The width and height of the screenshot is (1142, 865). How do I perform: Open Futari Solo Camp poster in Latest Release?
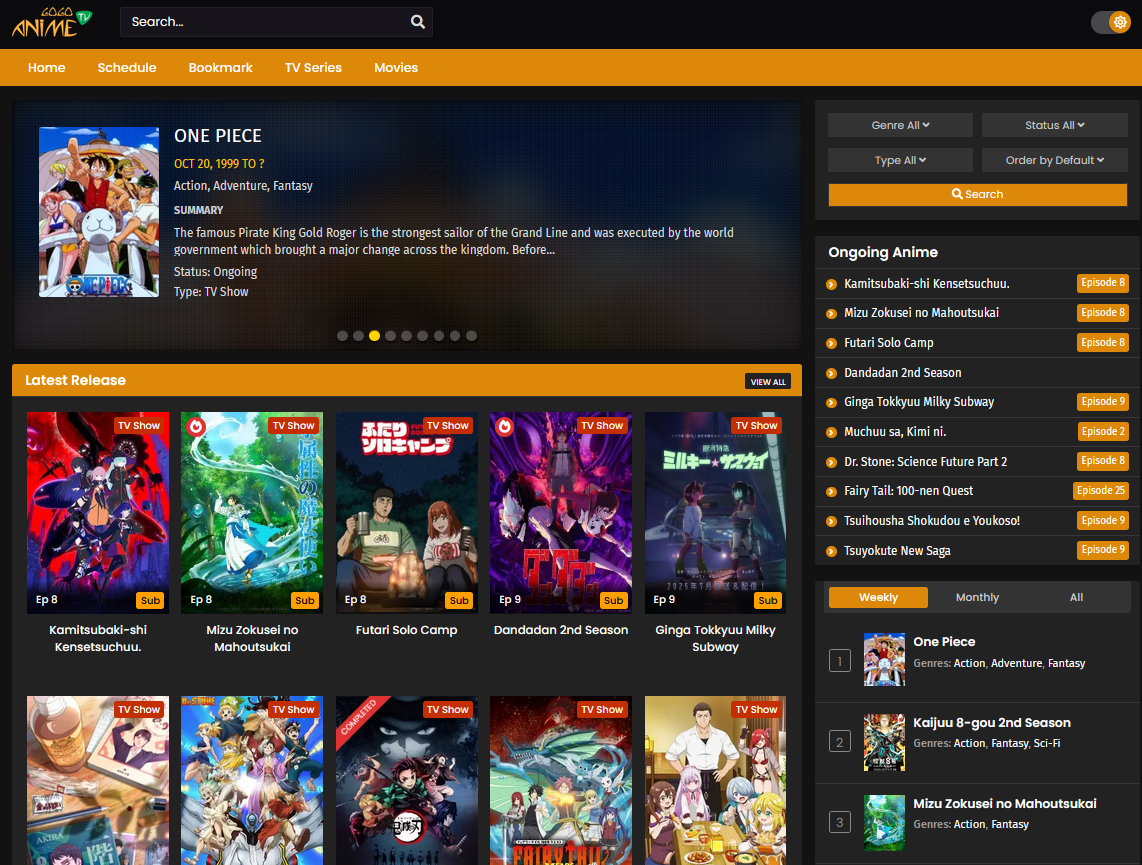point(406,513)
